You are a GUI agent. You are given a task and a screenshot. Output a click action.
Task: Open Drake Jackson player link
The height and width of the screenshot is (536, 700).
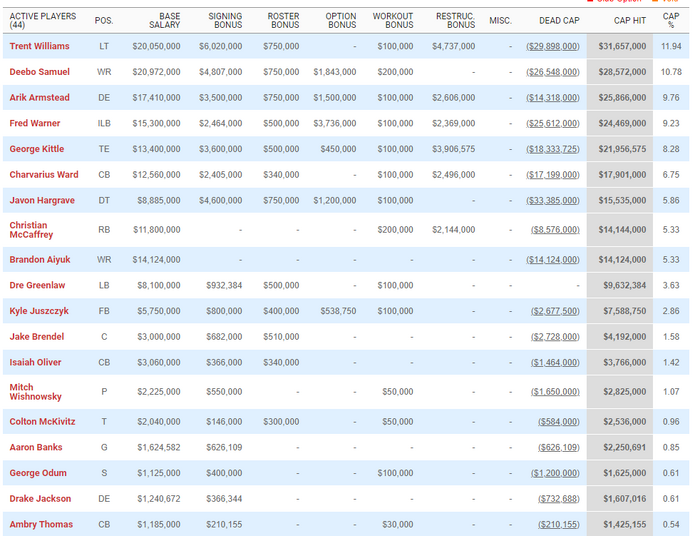point(40,499)
